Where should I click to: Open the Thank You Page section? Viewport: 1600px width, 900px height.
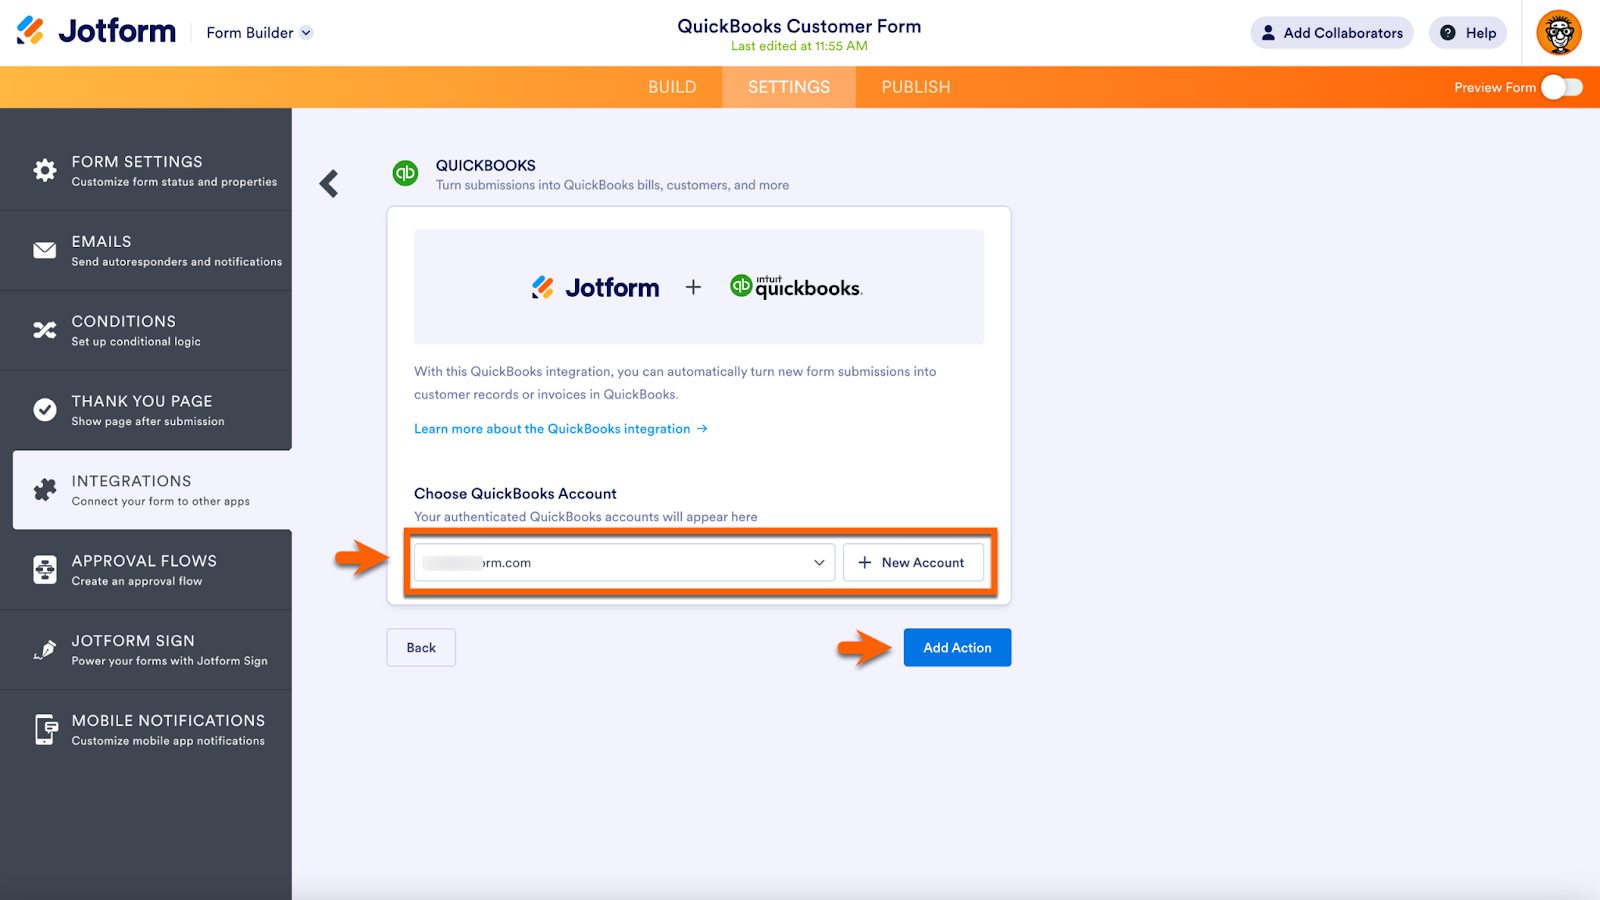click(146, 410)
